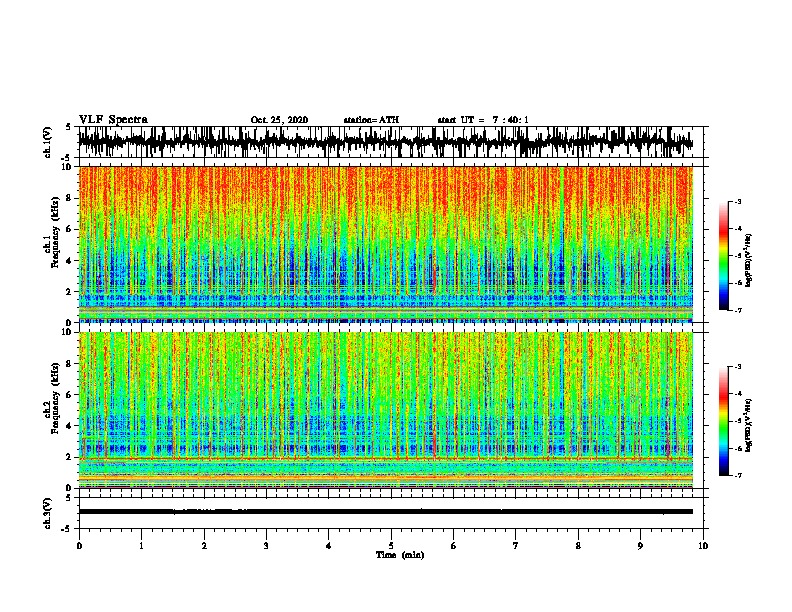Image resolution: width=792 pixels, height=612 pixels.
Task: Click the "-3" label on ch.1 color bar
Action: (737, 201)
